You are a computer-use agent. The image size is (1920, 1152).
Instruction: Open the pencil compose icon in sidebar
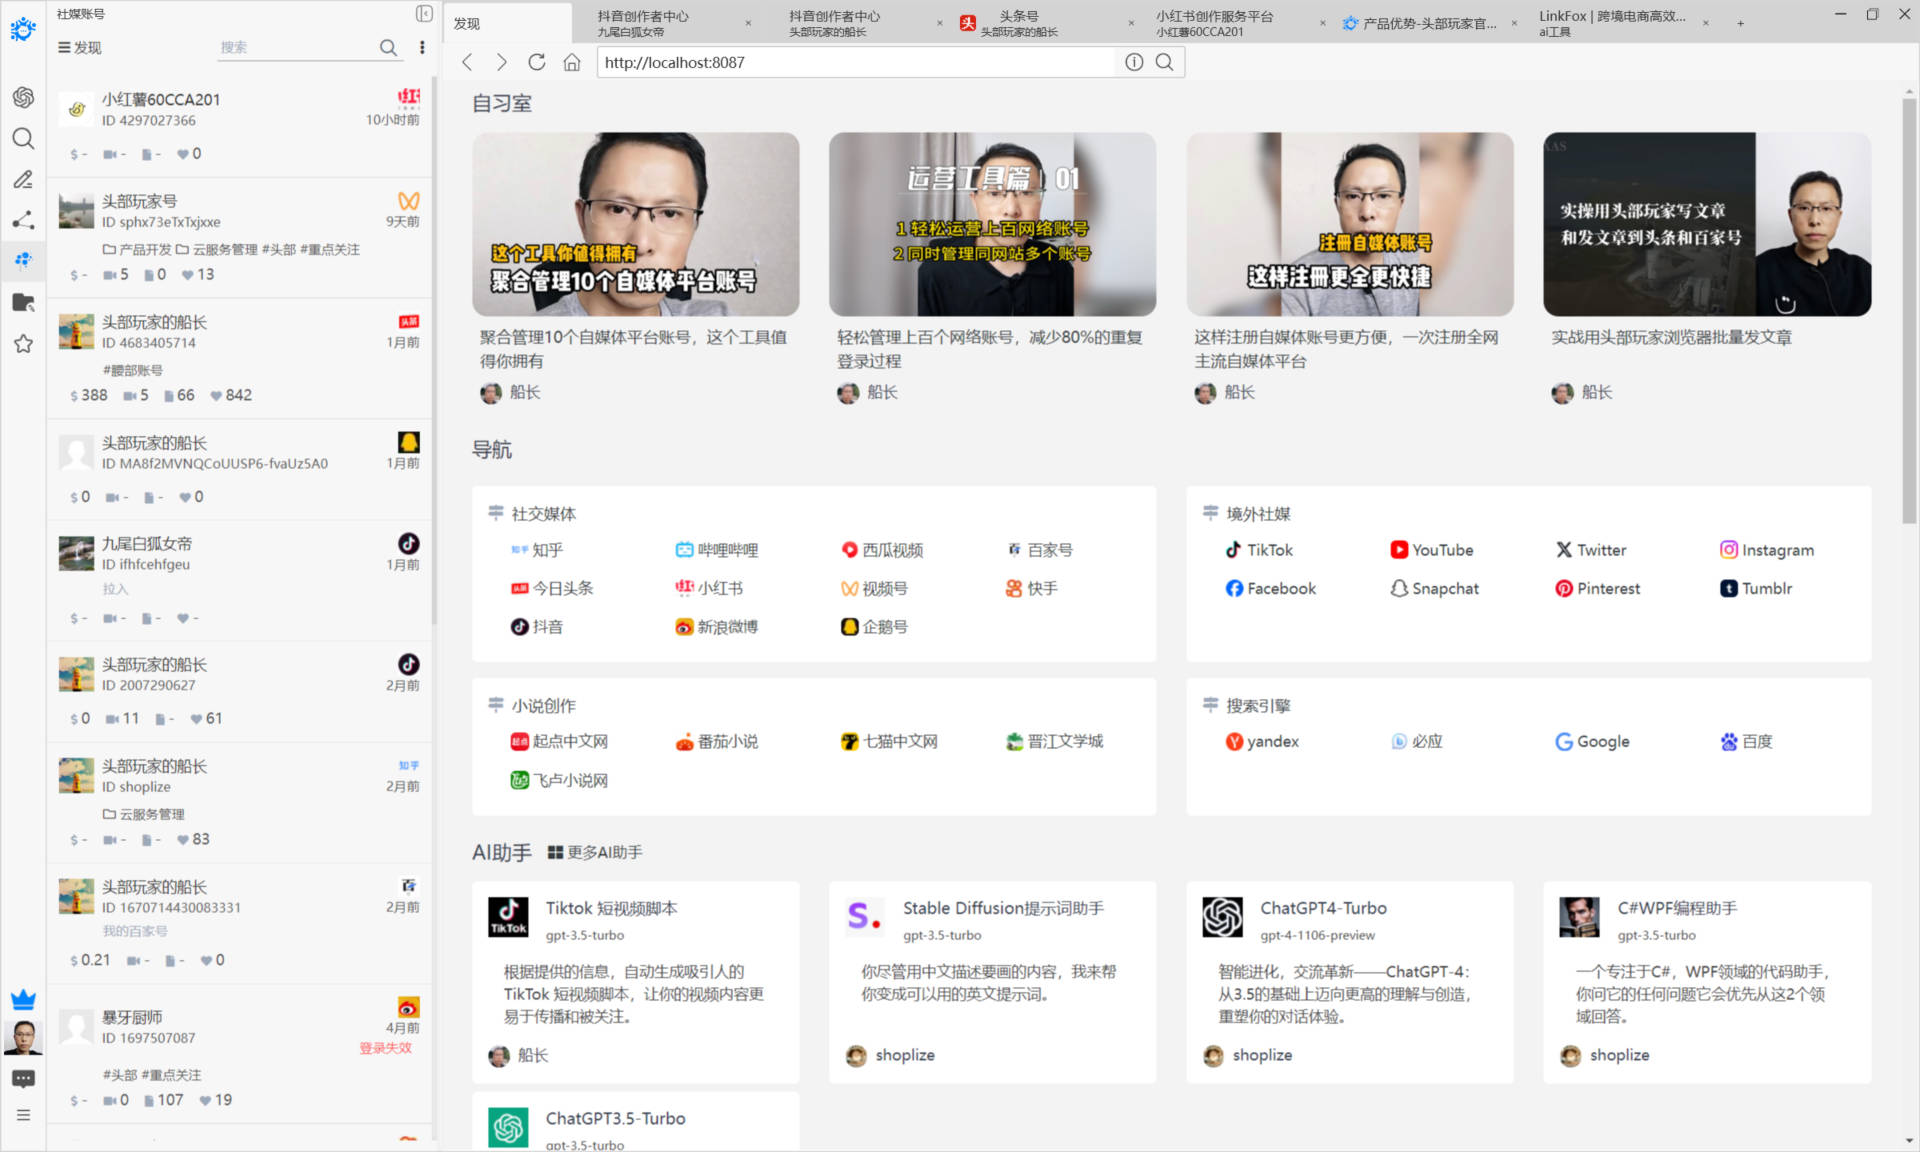(23, 179)
